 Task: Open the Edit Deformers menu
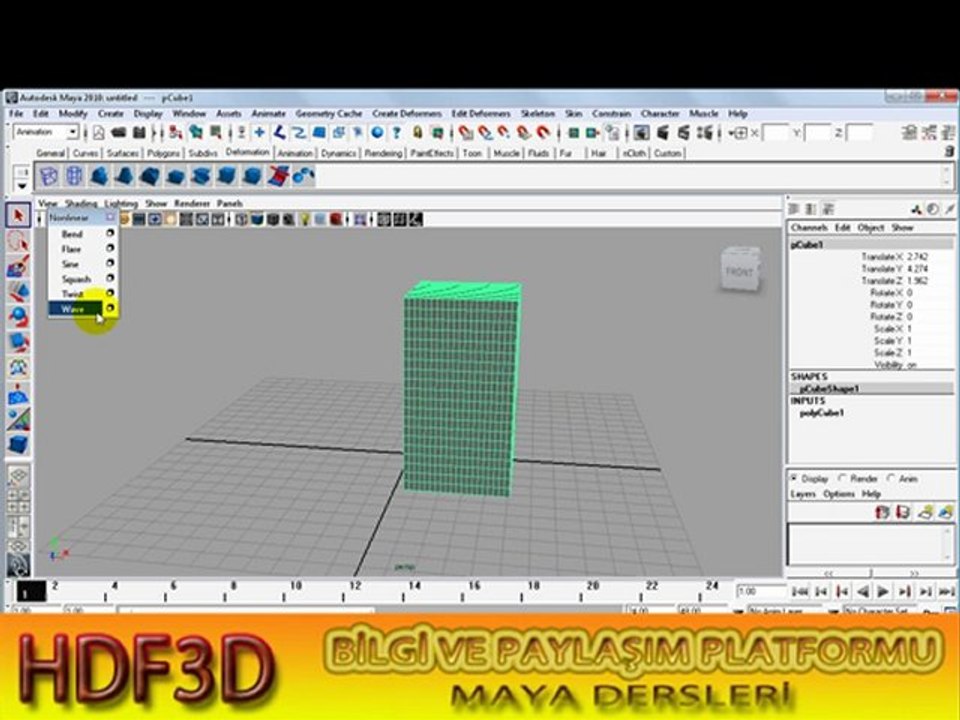481,114
